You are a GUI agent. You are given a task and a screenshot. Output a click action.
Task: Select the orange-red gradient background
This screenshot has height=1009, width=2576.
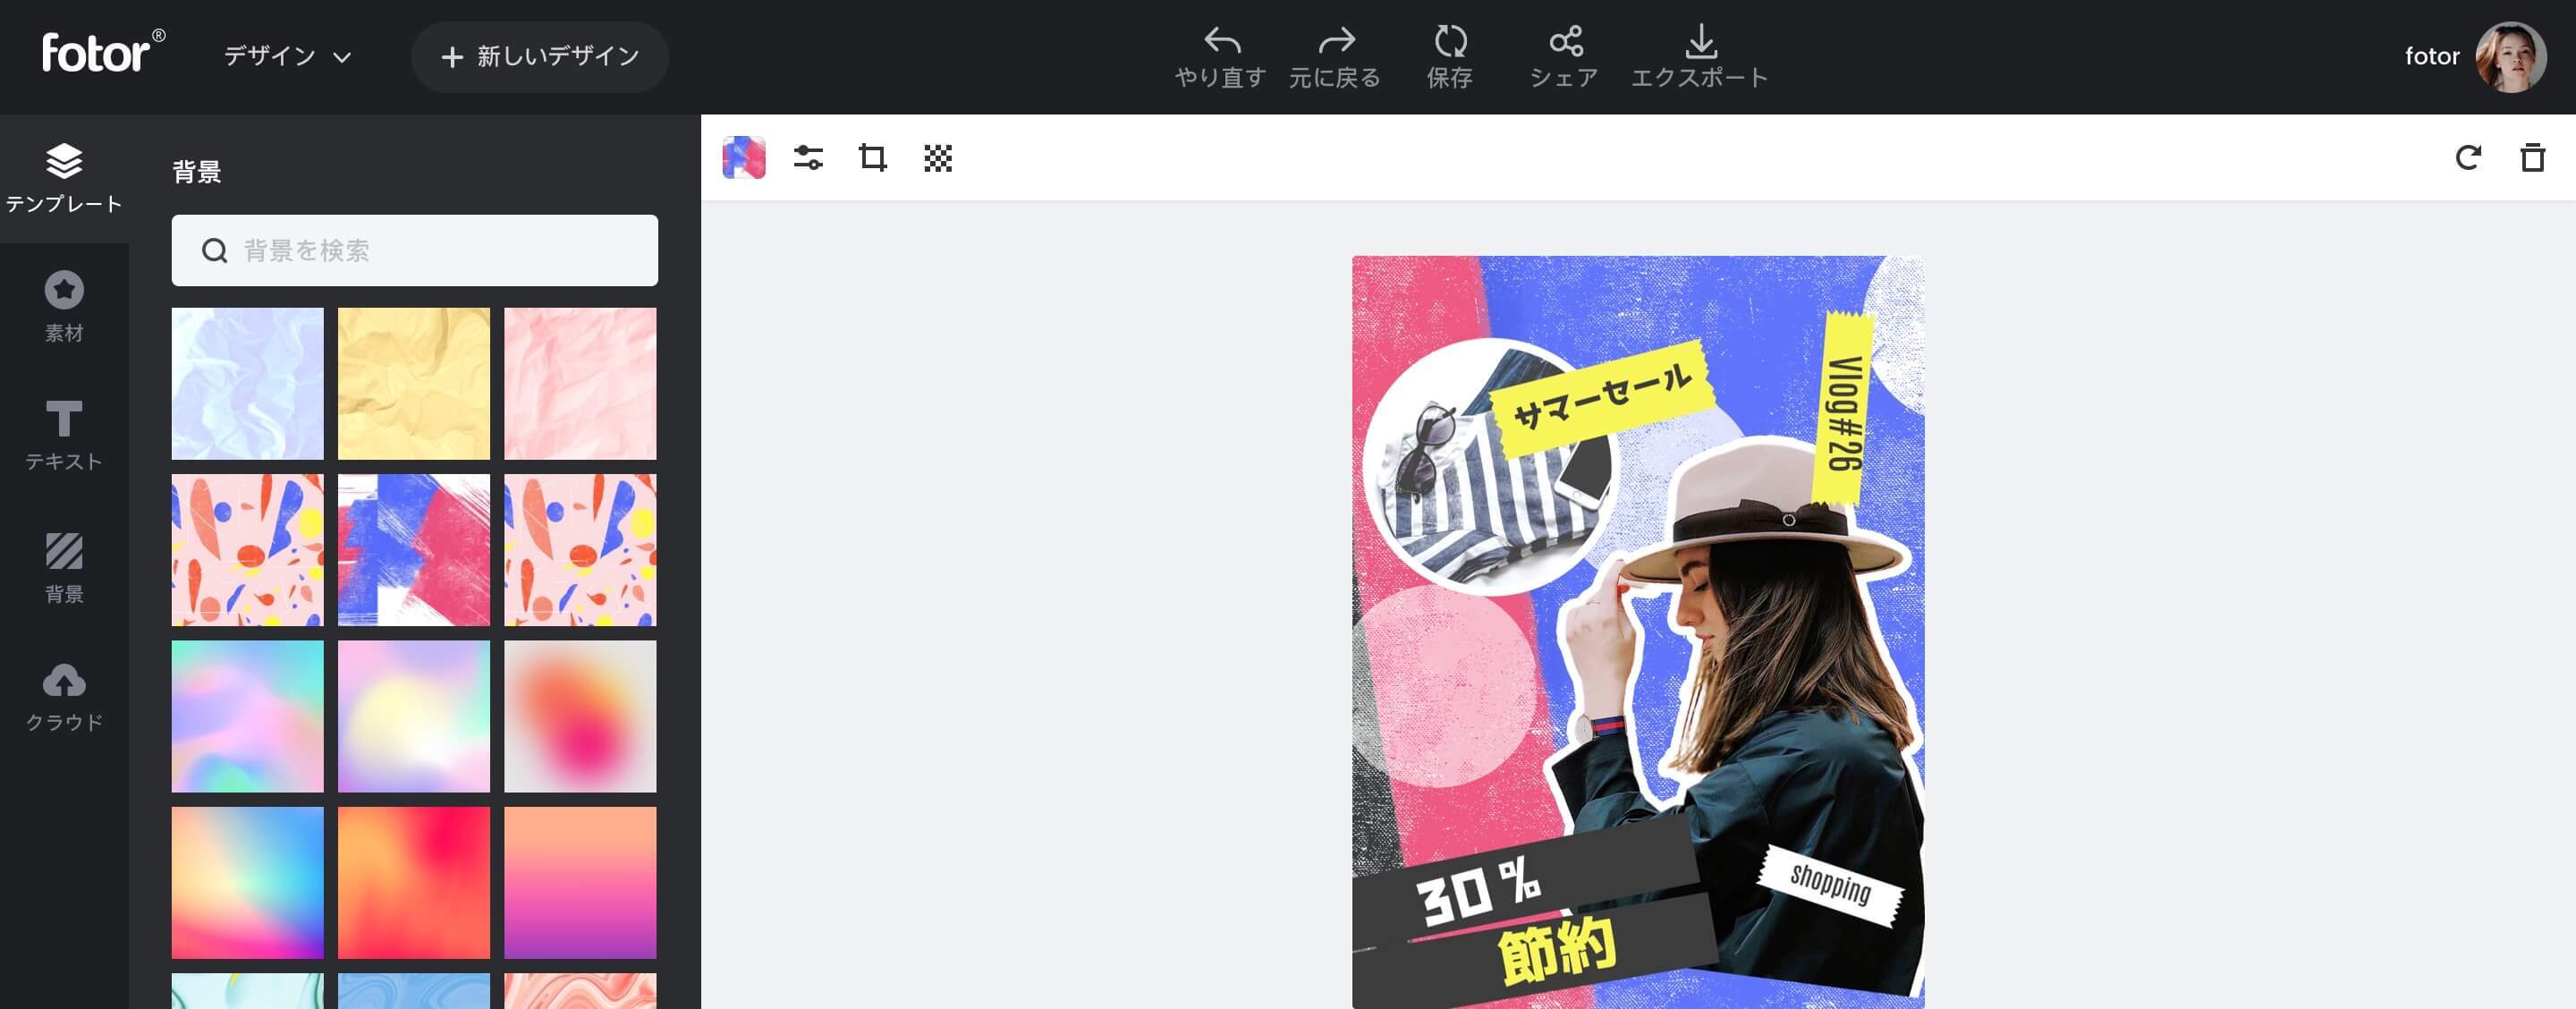[x=414, y=882]
